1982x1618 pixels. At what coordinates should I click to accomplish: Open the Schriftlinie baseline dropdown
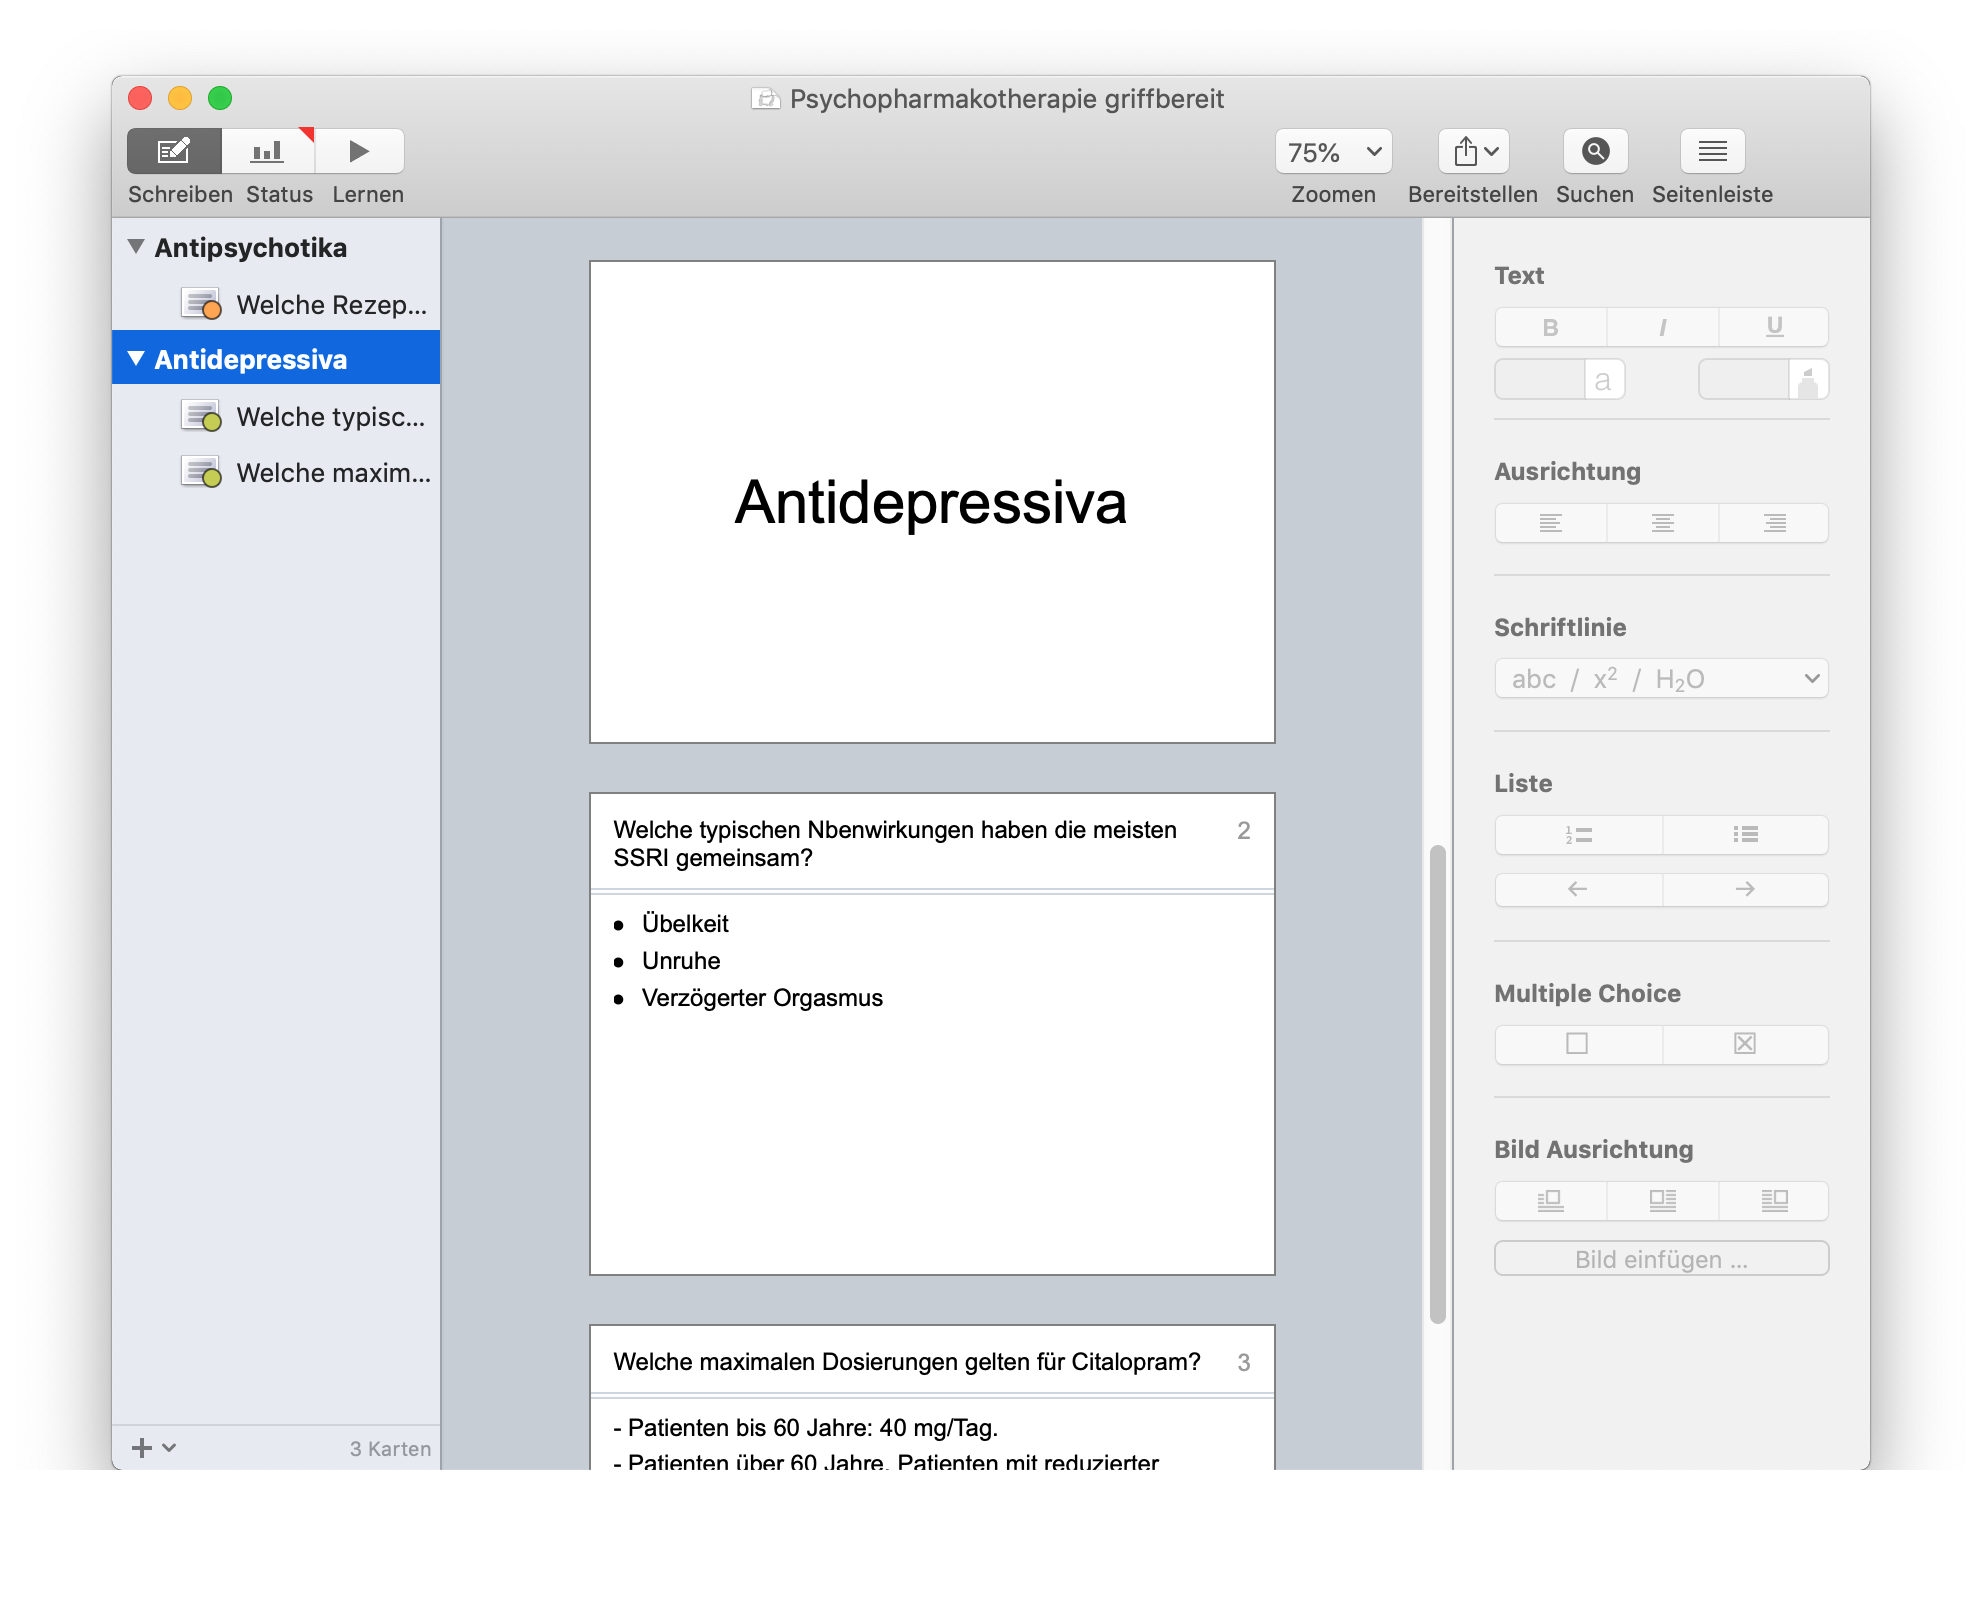1661,679
